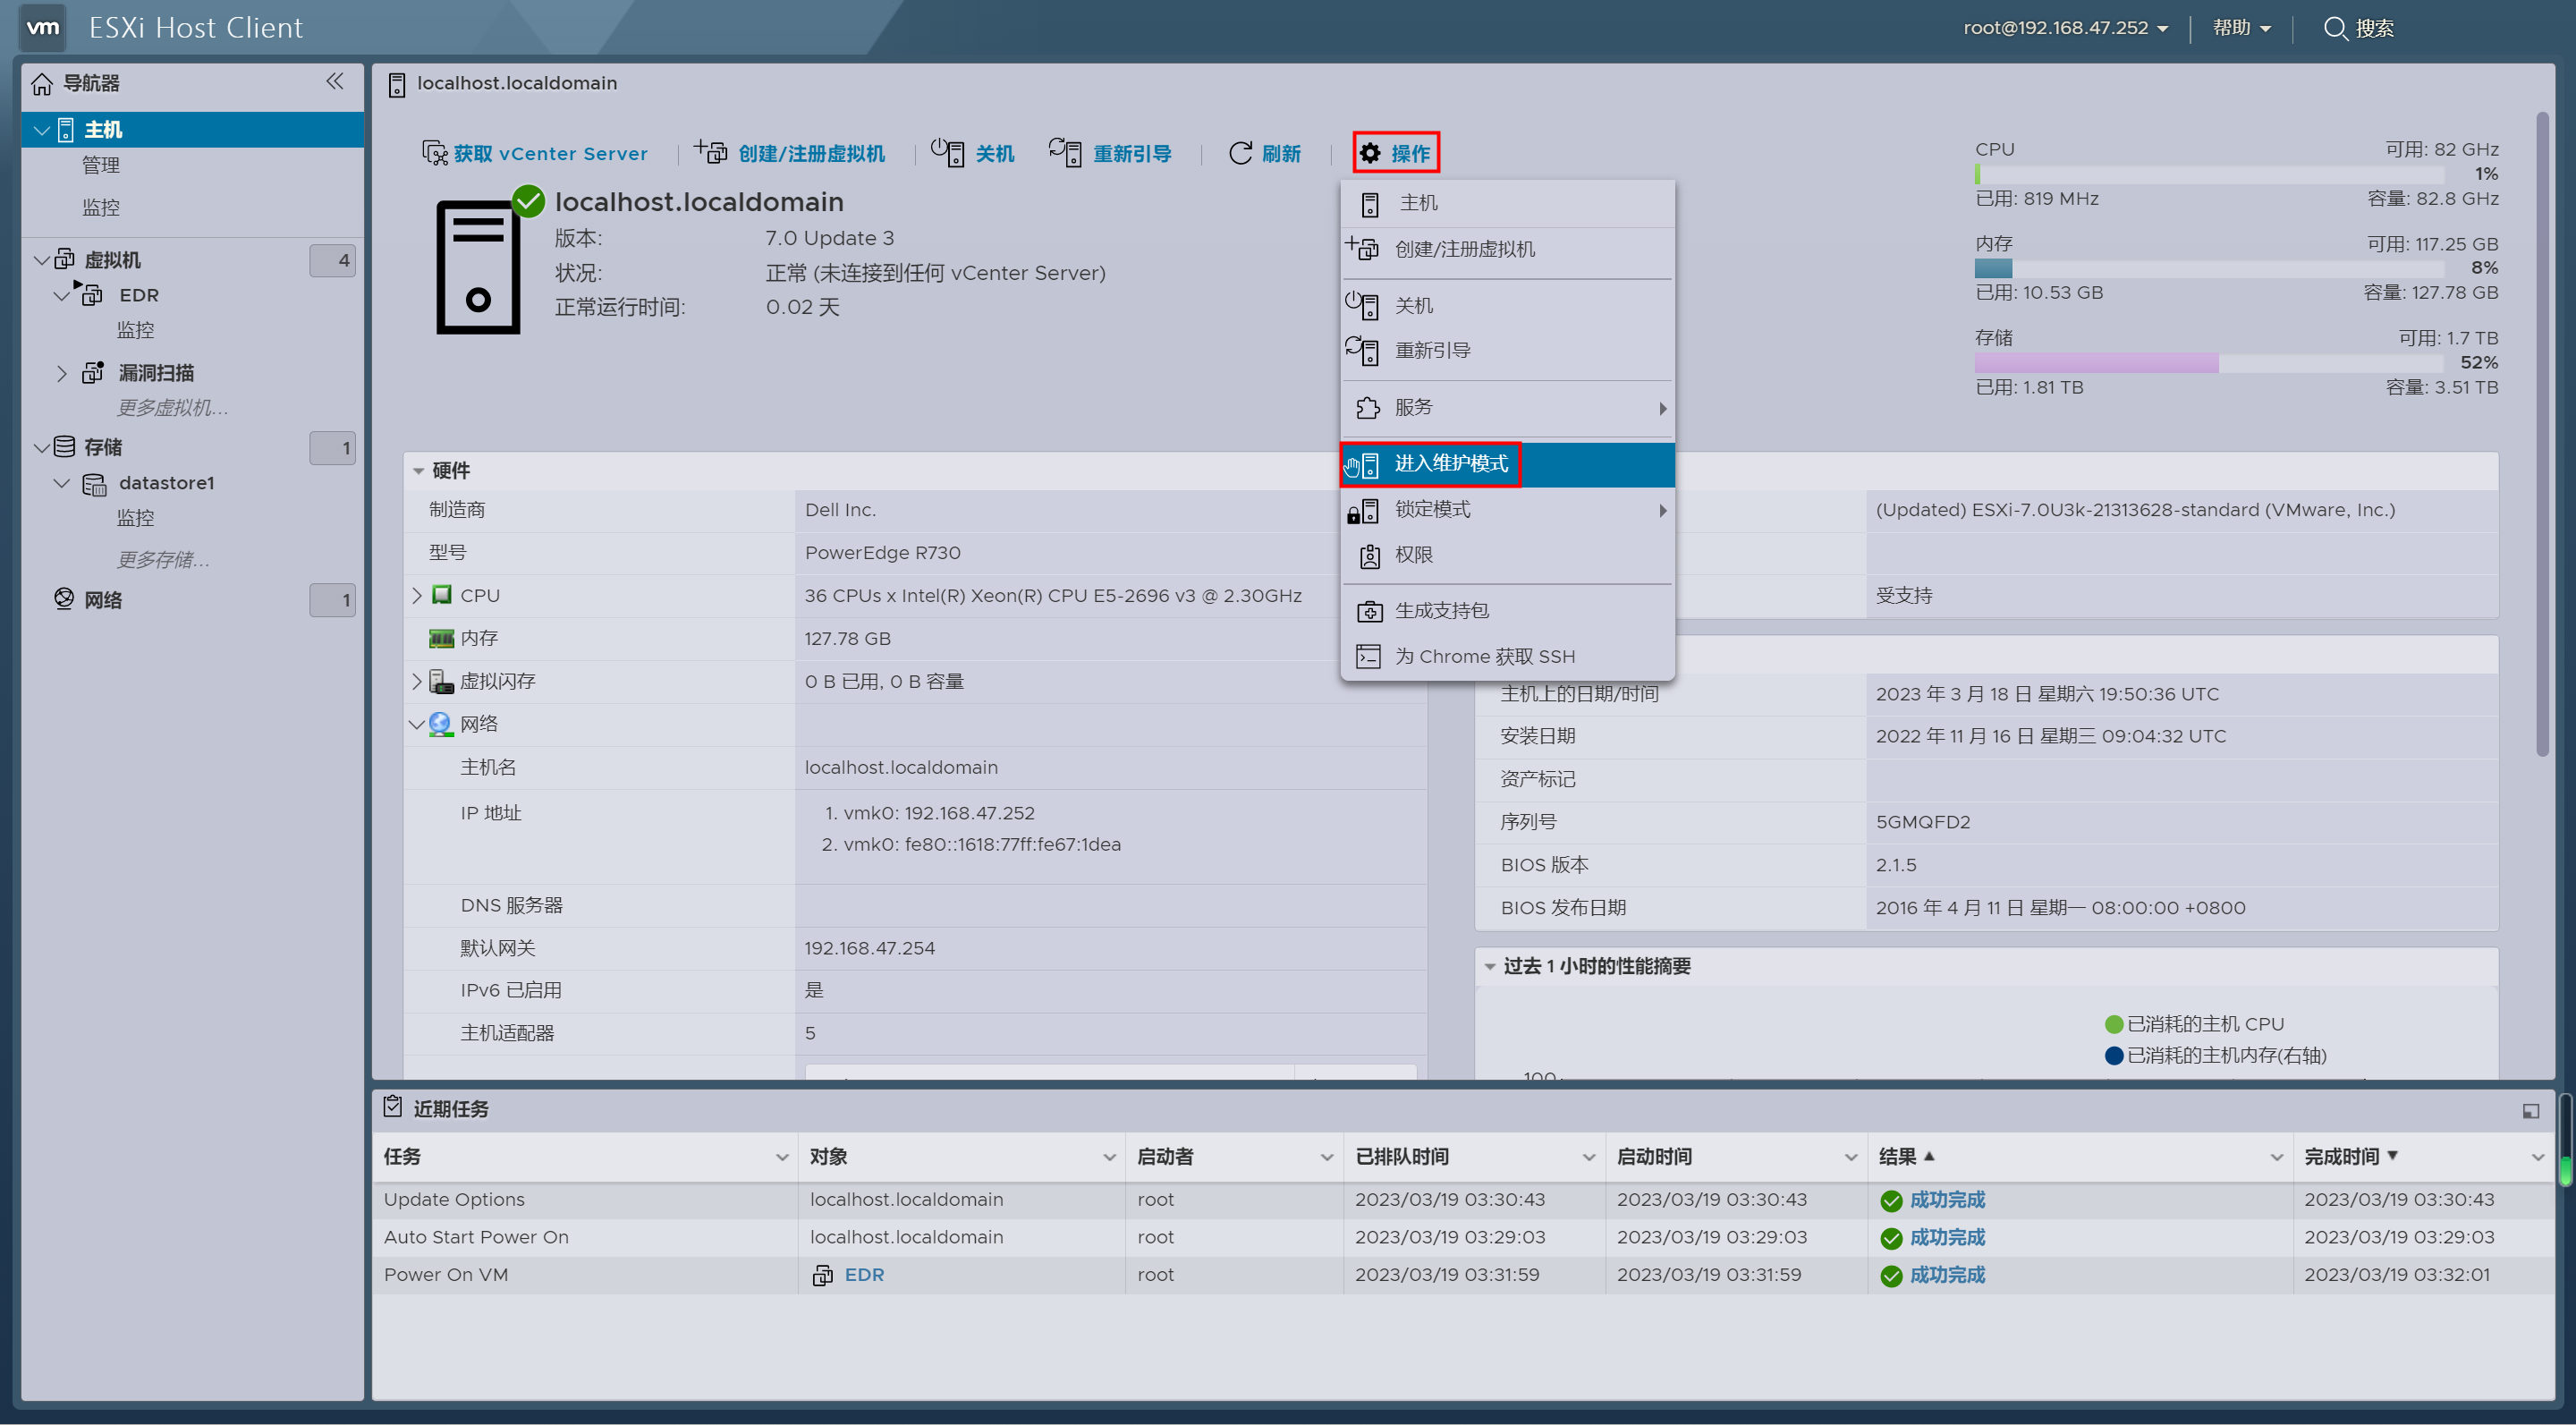
Task: Click the Auto Start Power On task
Action: 476,1237
